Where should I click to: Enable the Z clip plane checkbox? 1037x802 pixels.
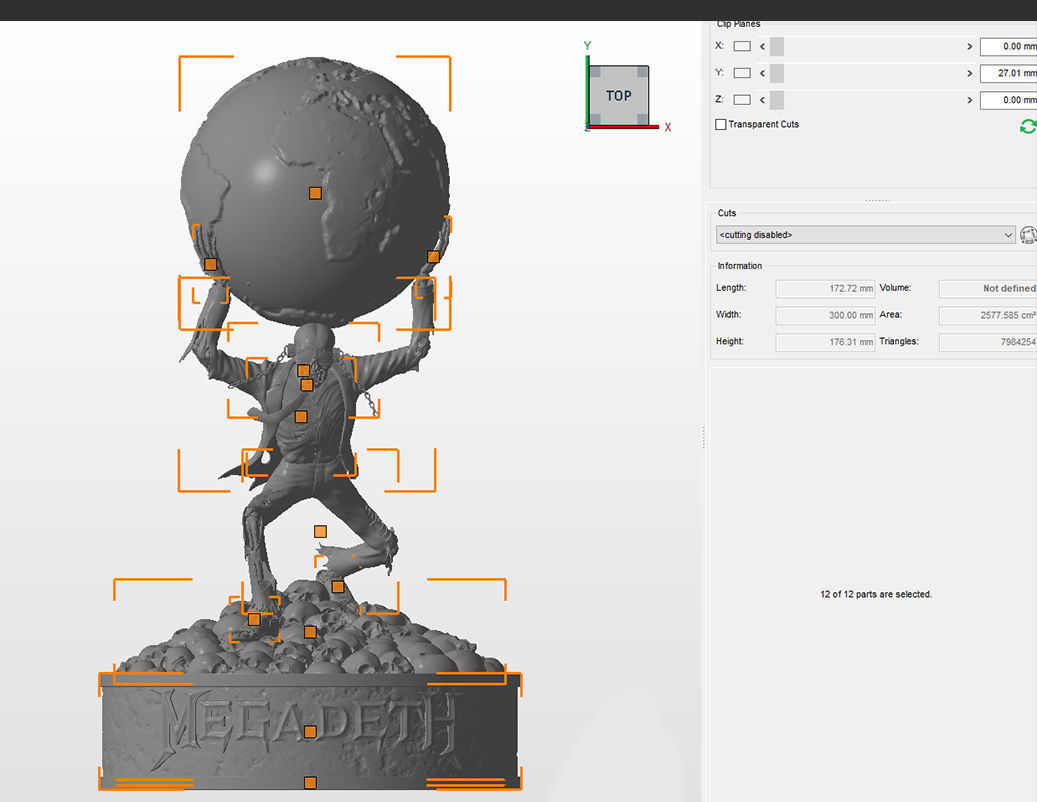742,99
